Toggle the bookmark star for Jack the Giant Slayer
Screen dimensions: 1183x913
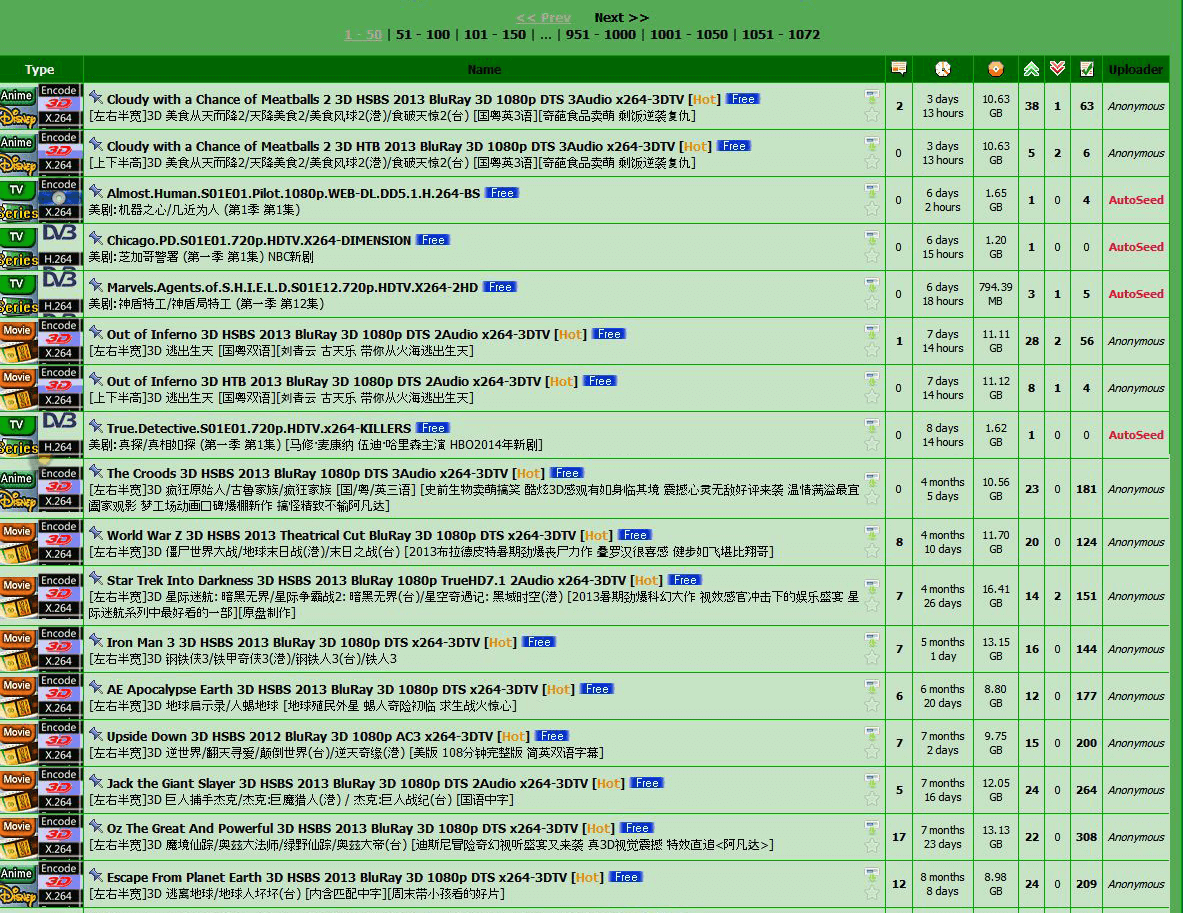click(x=871, y=799)
